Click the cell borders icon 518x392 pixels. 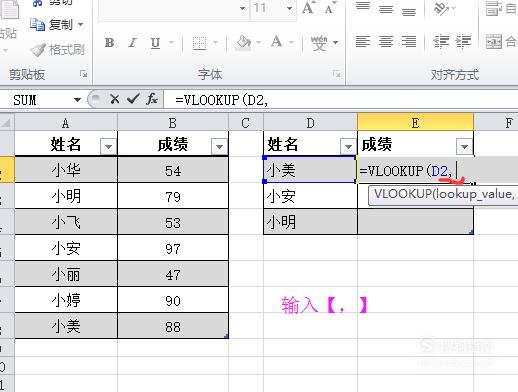click(x=199, y=43)
